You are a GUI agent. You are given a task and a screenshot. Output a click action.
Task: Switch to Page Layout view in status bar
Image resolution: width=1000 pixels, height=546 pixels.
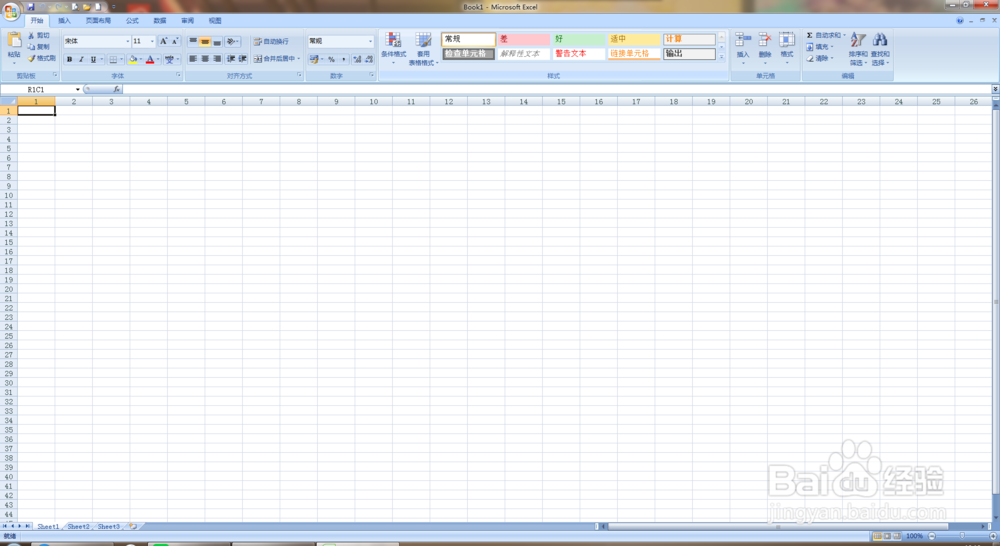(887, 536)
